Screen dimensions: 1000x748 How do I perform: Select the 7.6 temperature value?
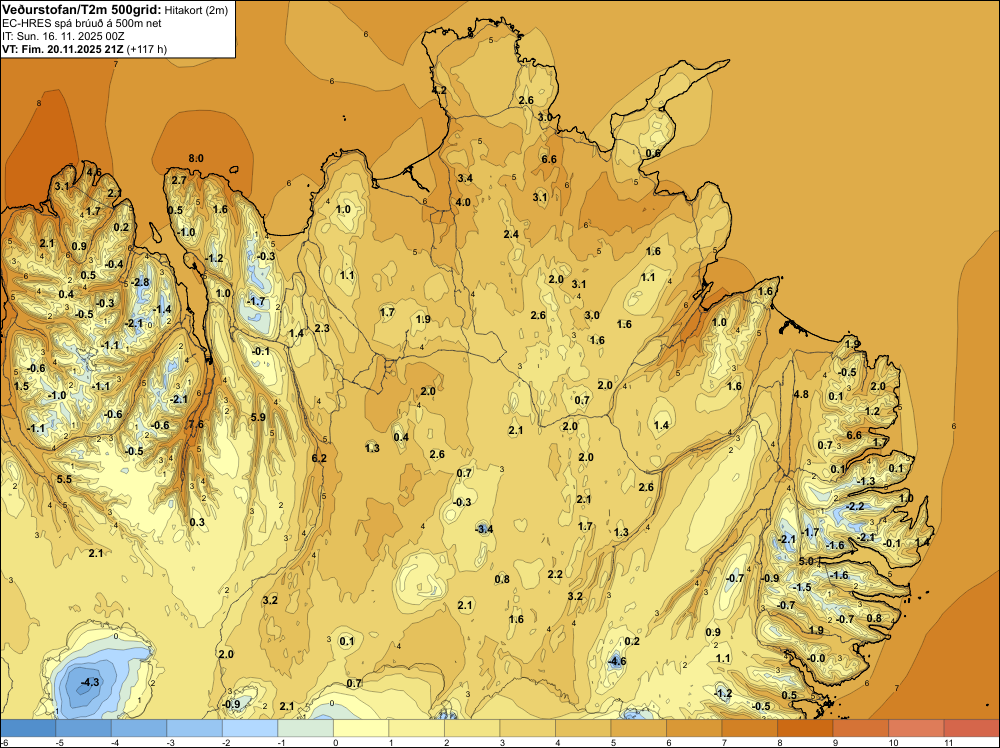pyautogui.click(x=196, y=424)
